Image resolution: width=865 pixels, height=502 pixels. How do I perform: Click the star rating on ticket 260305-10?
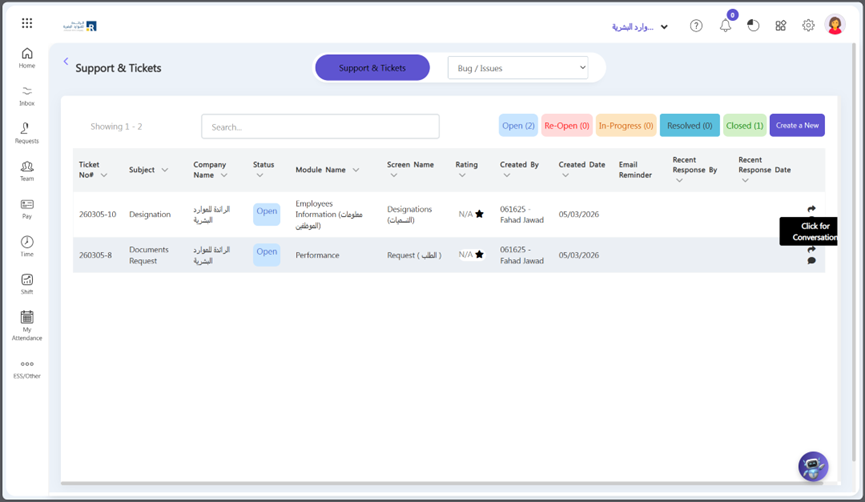click(x=479, y=214)
